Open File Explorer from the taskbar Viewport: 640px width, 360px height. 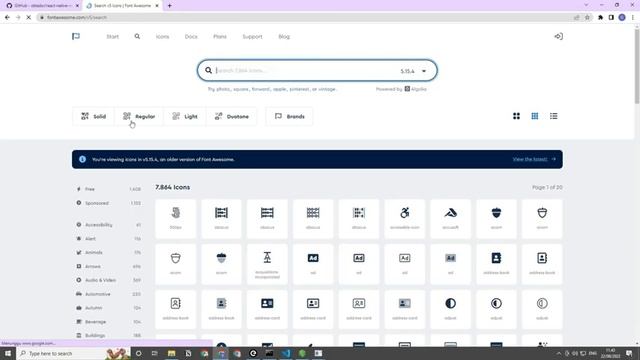(171, 353)
